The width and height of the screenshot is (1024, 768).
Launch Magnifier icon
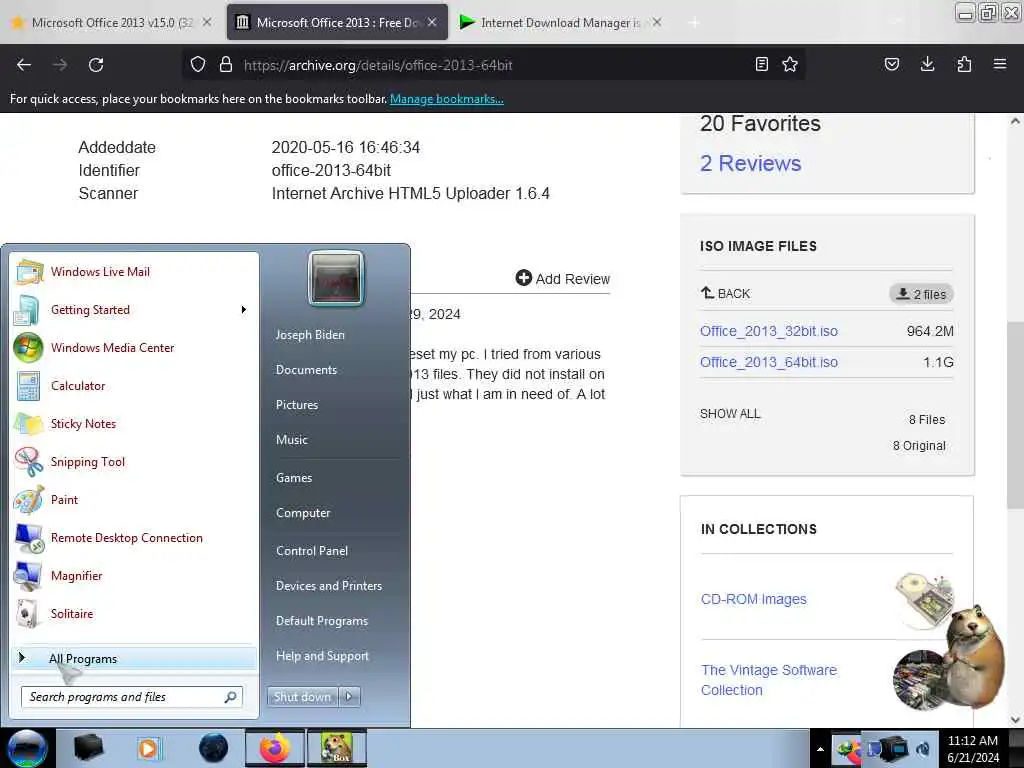pos(28,576)
